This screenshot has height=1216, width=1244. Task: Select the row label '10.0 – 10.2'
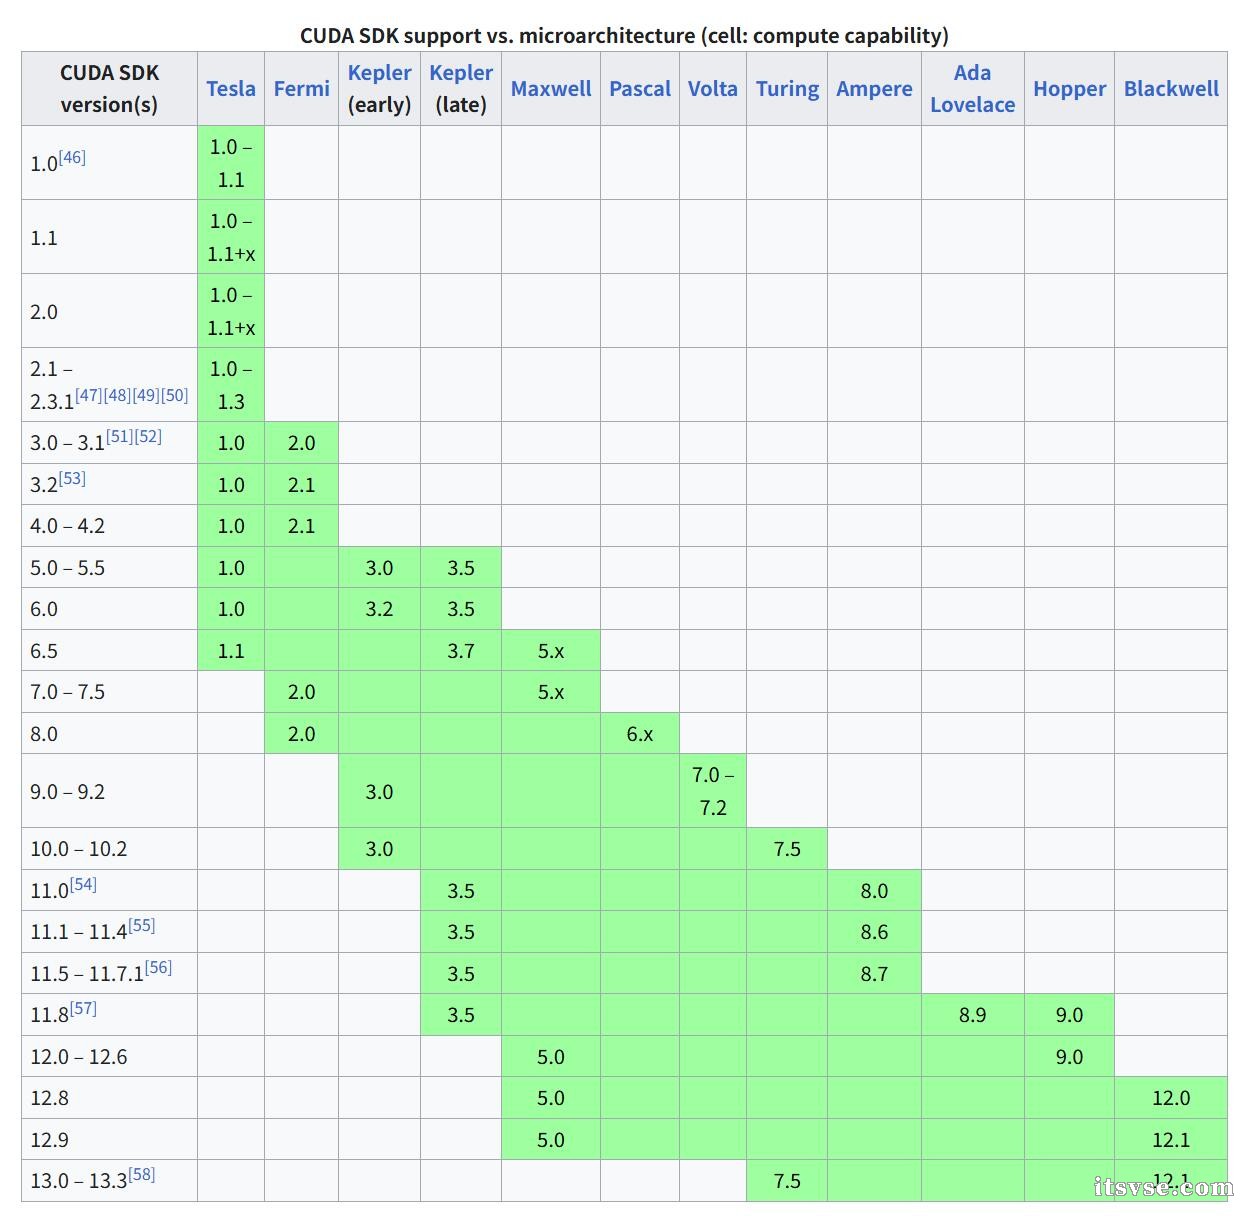coord(79,849)
